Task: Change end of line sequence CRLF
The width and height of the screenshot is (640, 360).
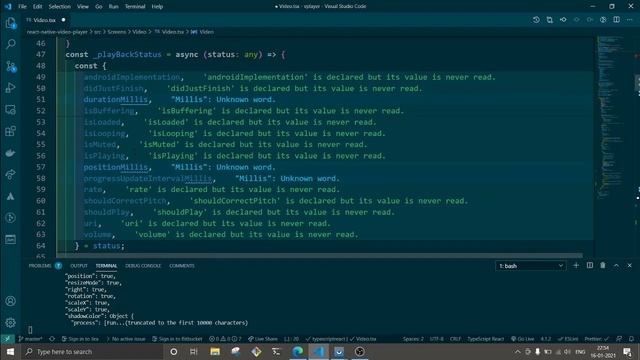Action: click(x=456, y=339)
